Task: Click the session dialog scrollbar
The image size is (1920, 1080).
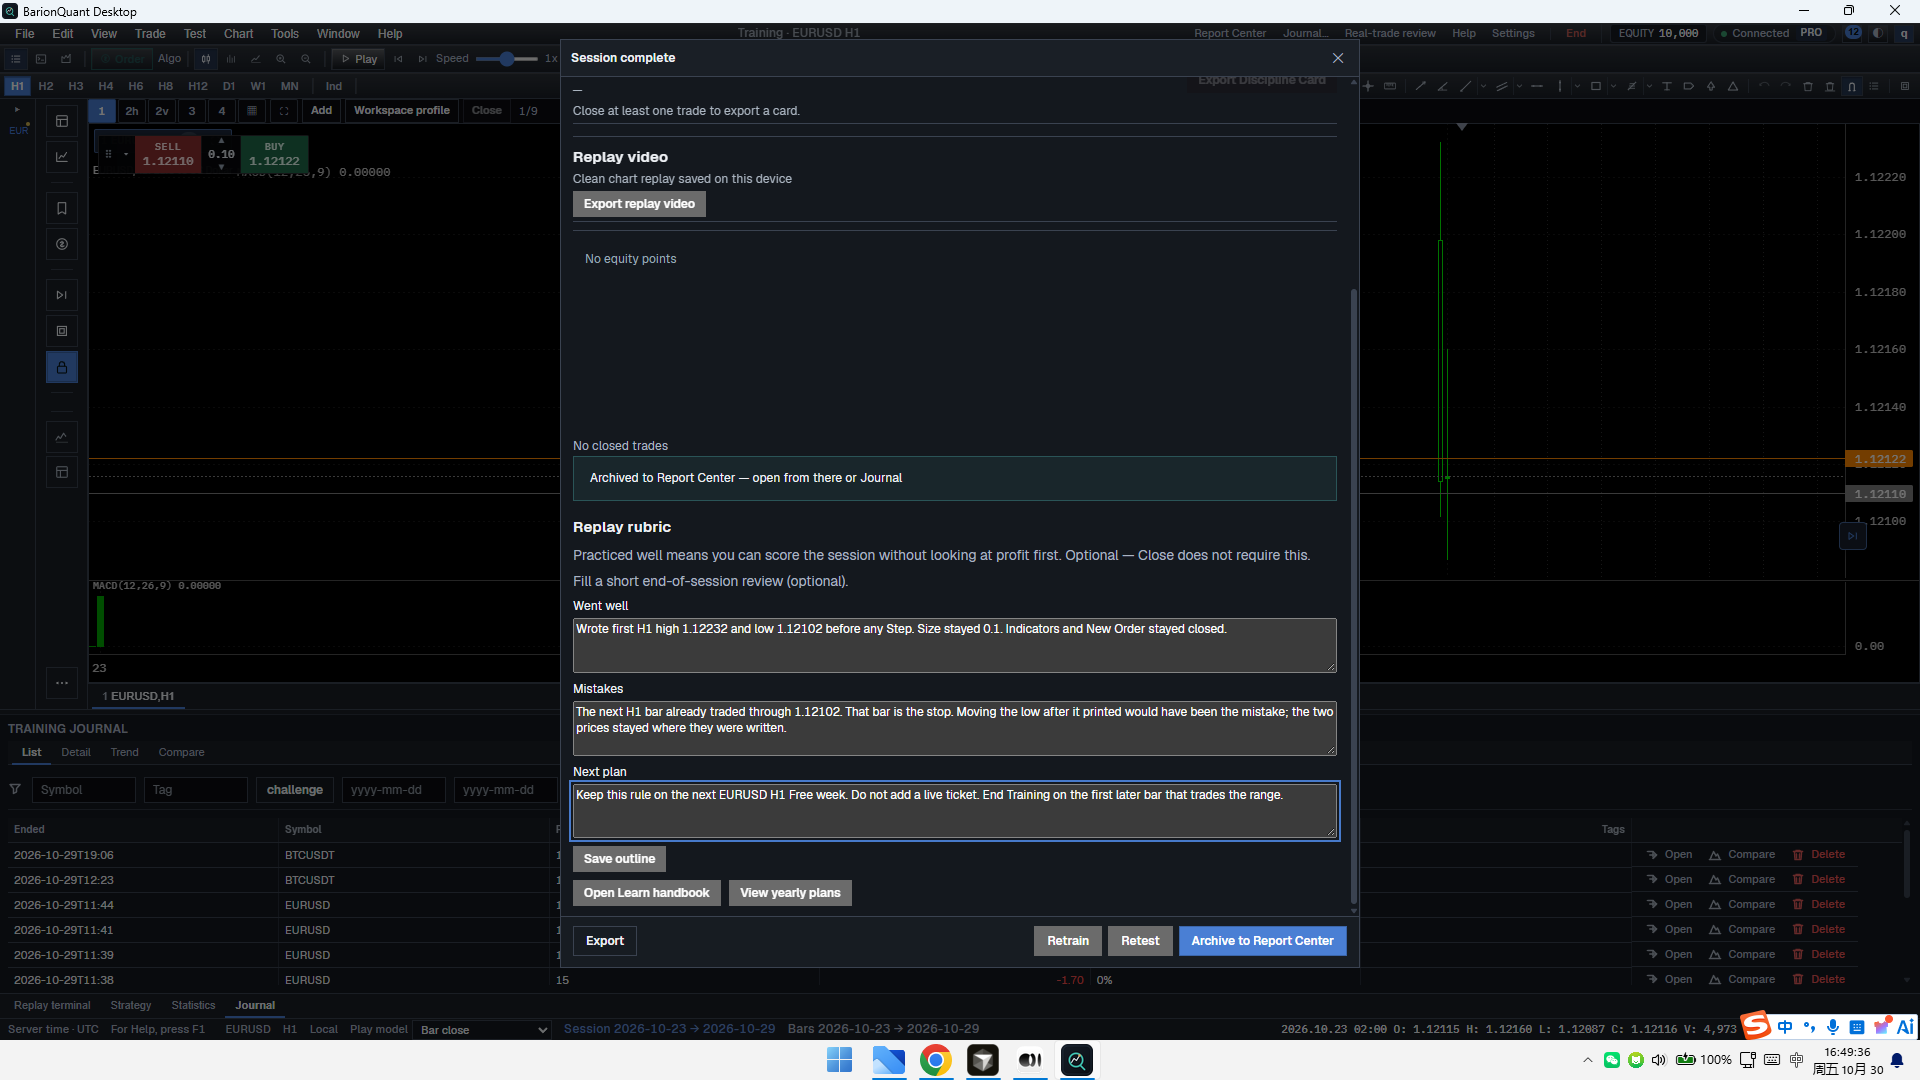Action: 1354,595
